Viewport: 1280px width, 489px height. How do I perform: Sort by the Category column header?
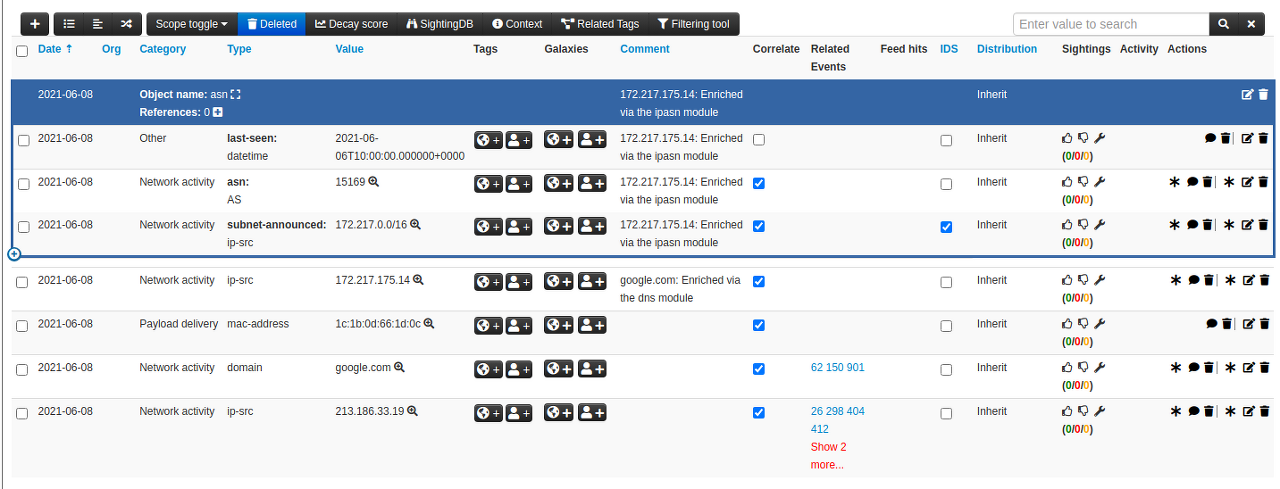coord(162,49)
